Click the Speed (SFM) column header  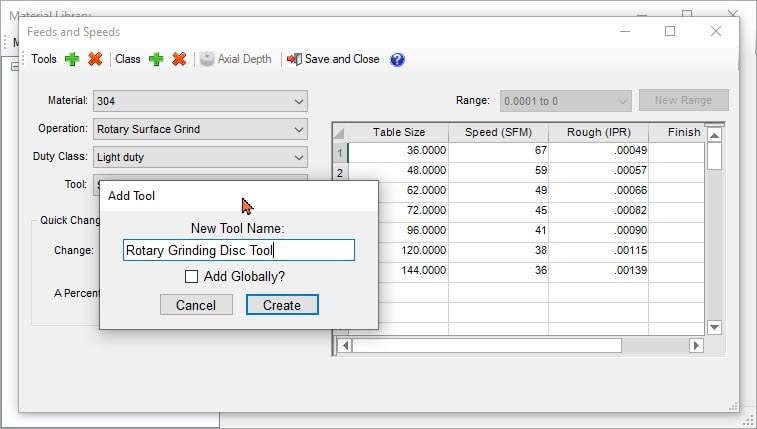coord(498,132)
